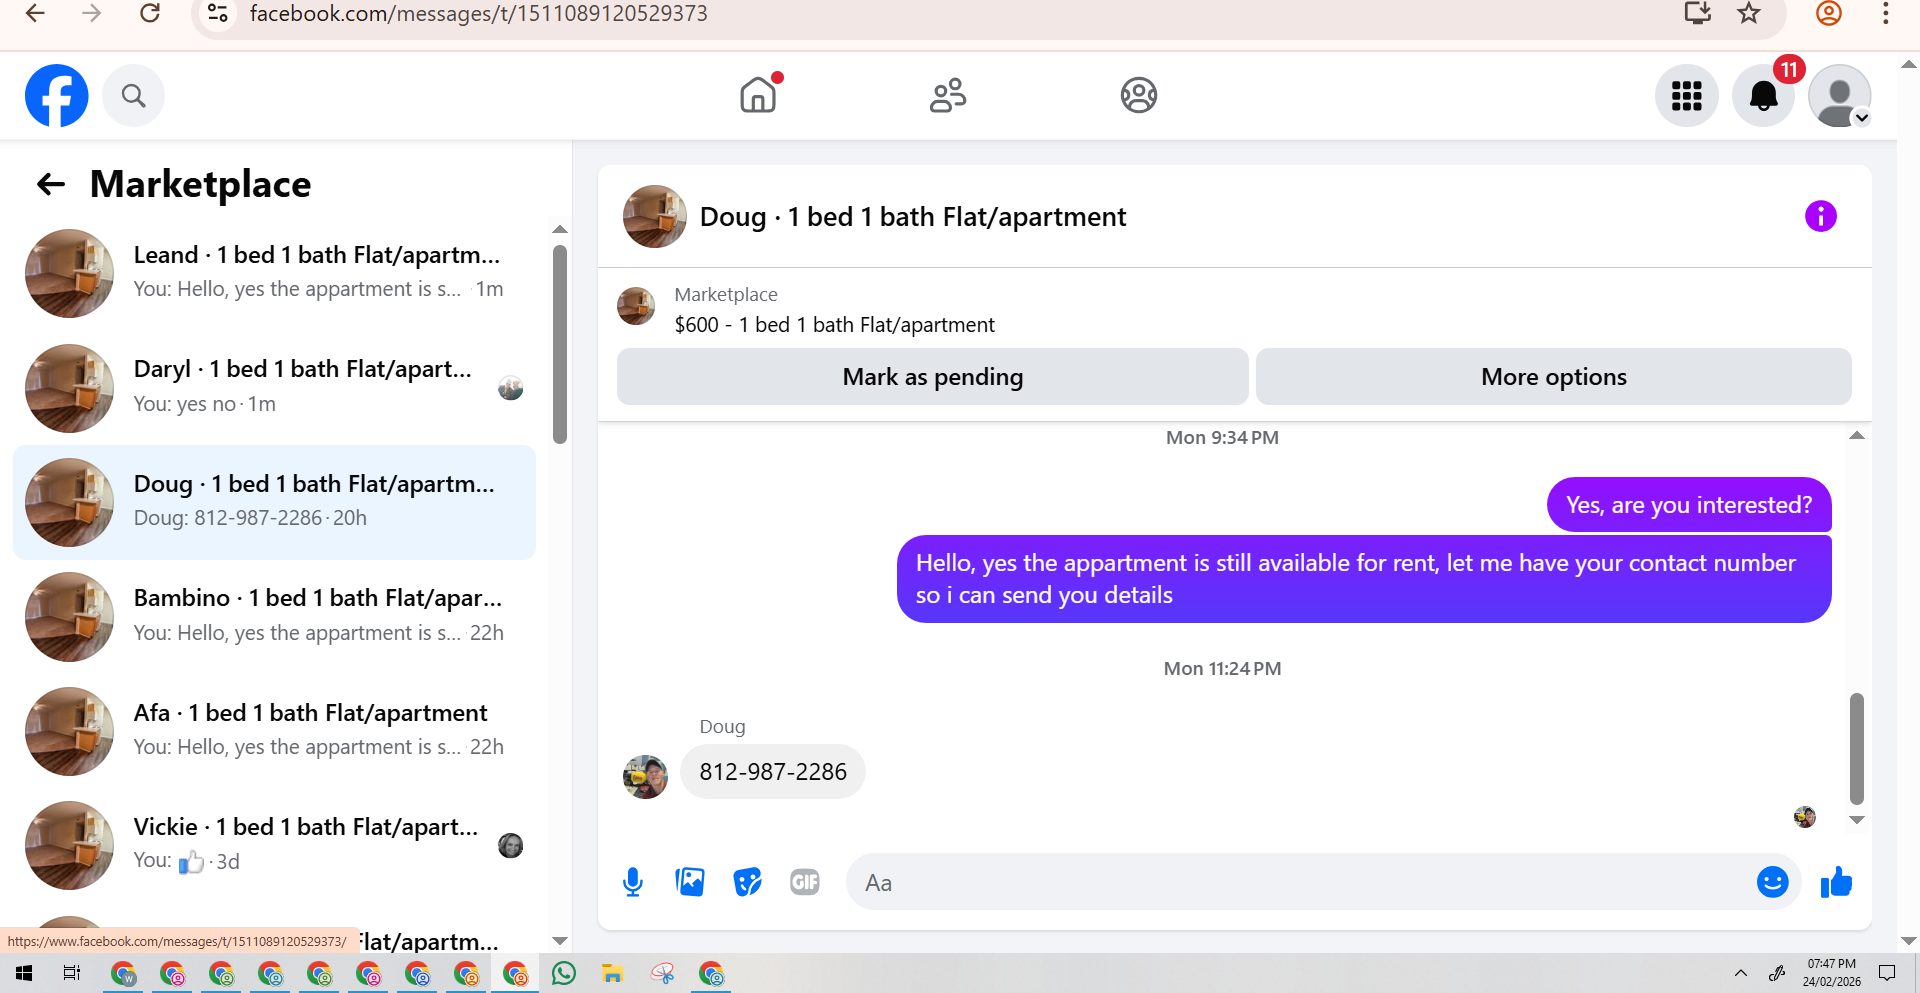The height and width of the screenshot is (993, 1920).
Task: Click Doug's avatar beside phone number
Action: coord(645,776)
